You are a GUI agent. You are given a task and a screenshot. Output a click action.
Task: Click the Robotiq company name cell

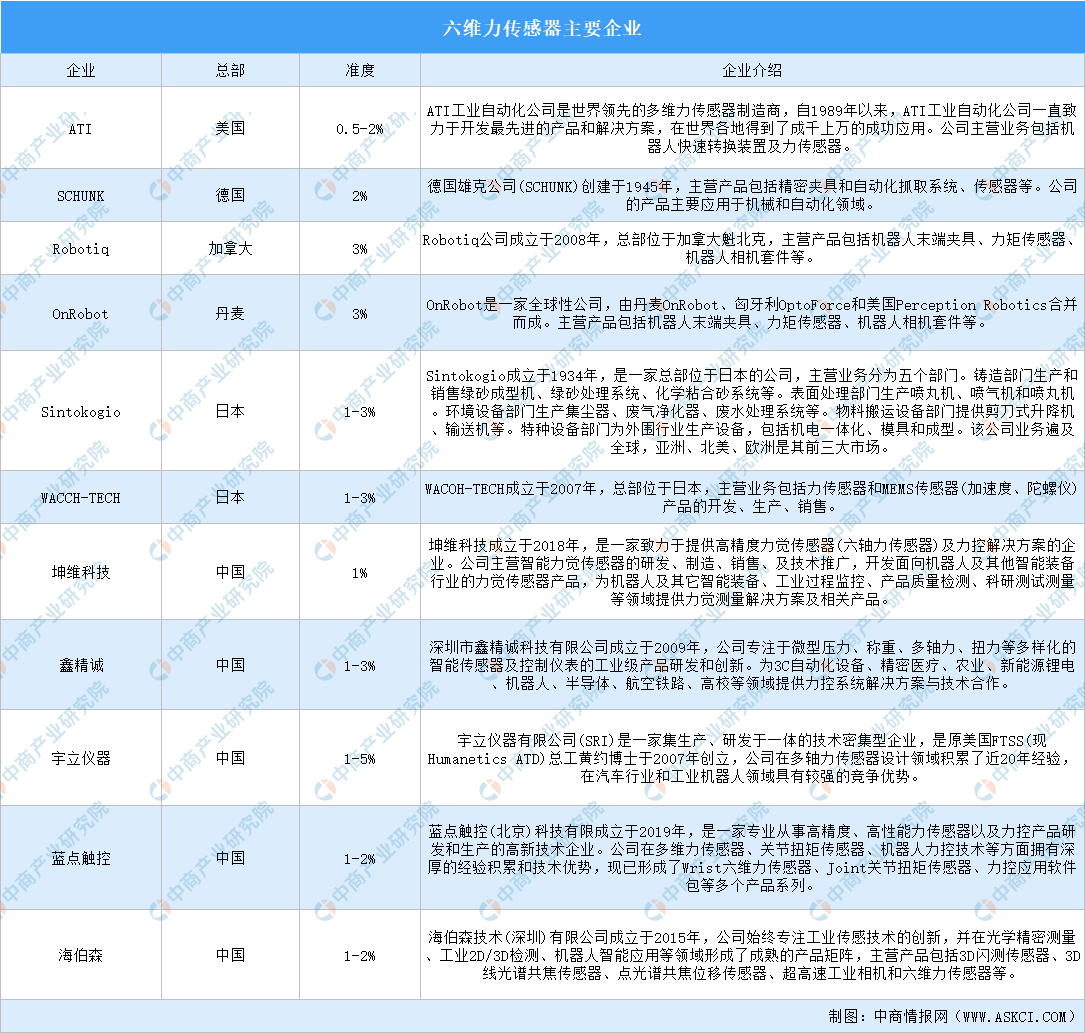click(x=81, y=249)
